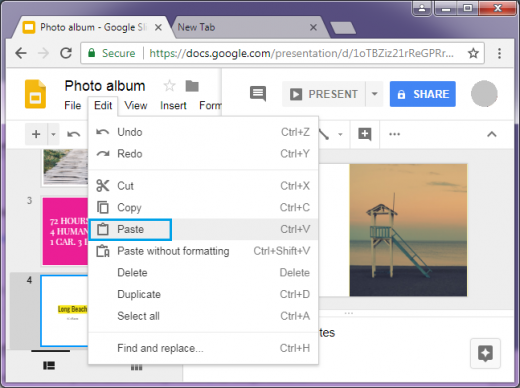Choose Duplicate in the Edit menu
Viewport: 520px width, 388px height.
click(x=203, y=294)
